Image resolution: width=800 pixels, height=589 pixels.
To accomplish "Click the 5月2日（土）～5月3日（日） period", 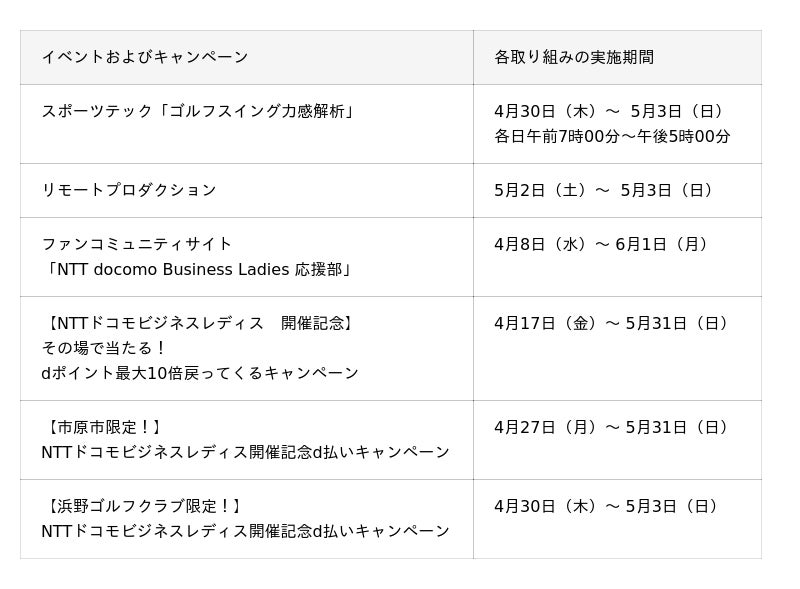I will [606, 190].
